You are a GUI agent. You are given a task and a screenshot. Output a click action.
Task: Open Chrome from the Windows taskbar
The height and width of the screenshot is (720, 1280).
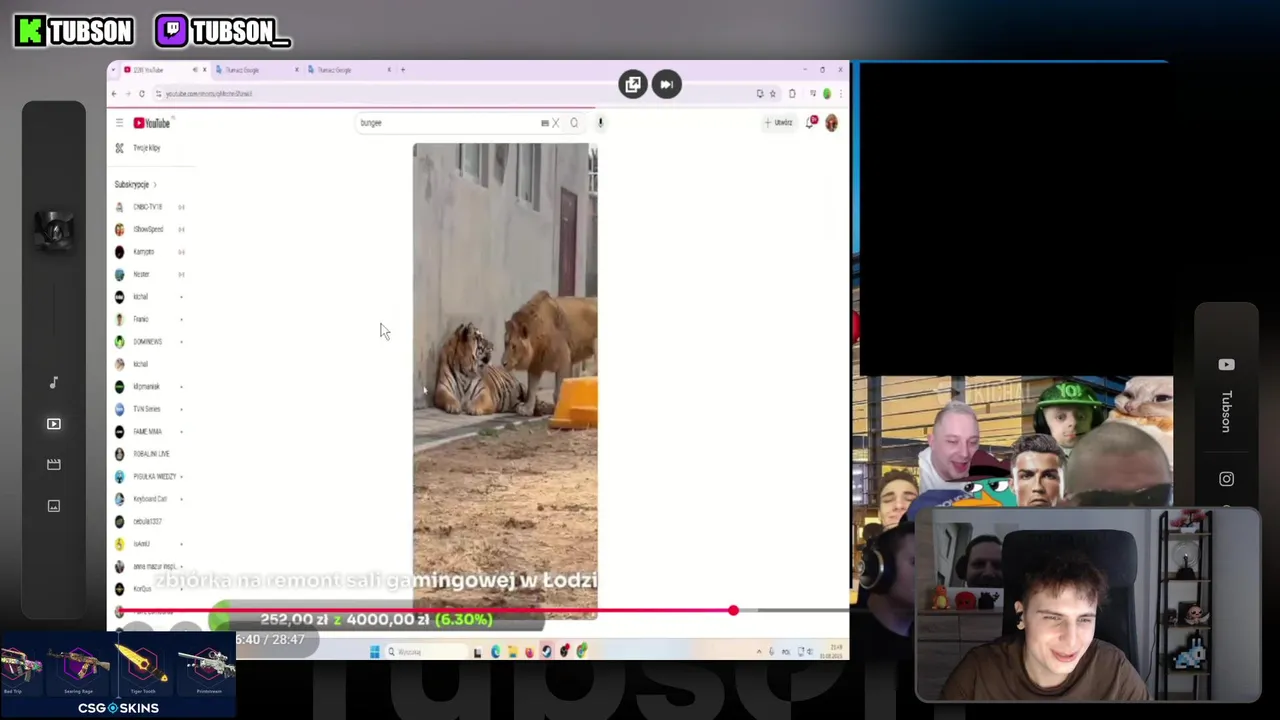click(581, 652)
